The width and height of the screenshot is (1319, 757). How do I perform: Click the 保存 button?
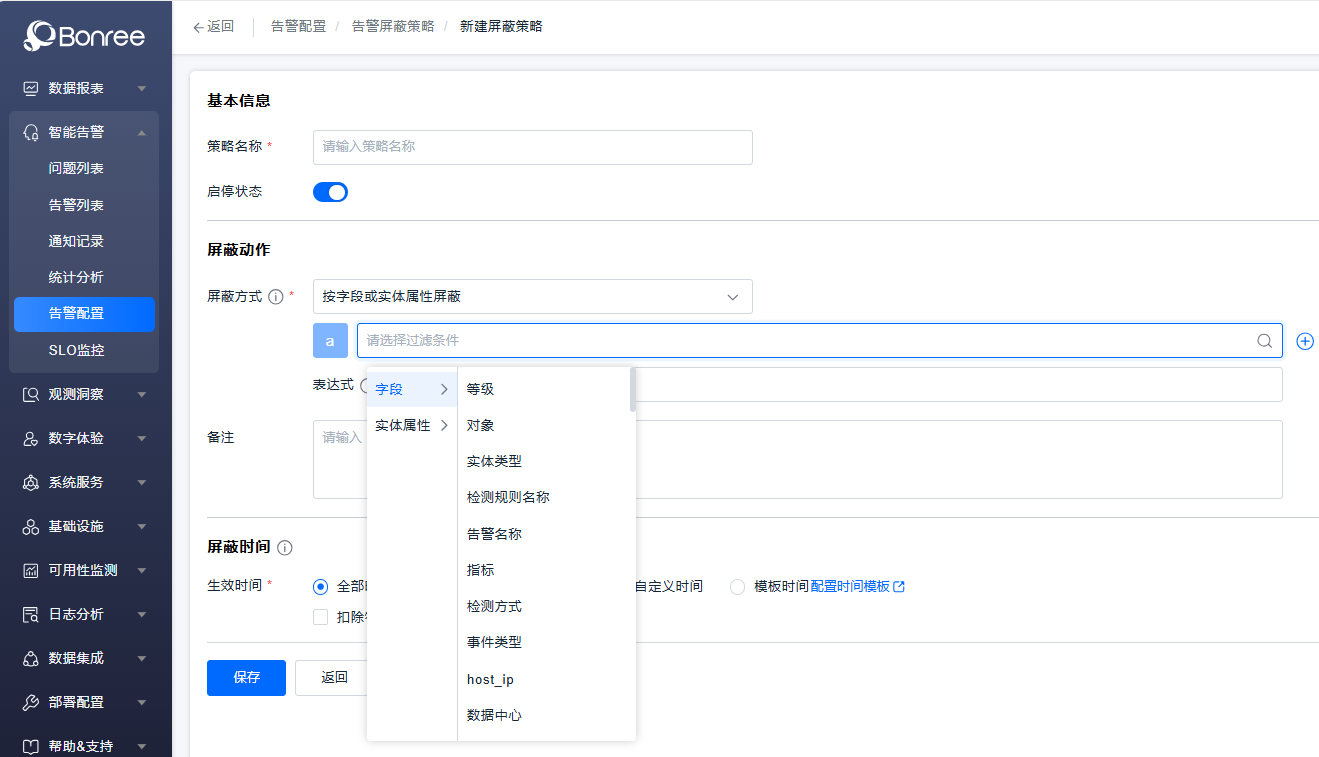pyautogui.click(x=246, y=677)
